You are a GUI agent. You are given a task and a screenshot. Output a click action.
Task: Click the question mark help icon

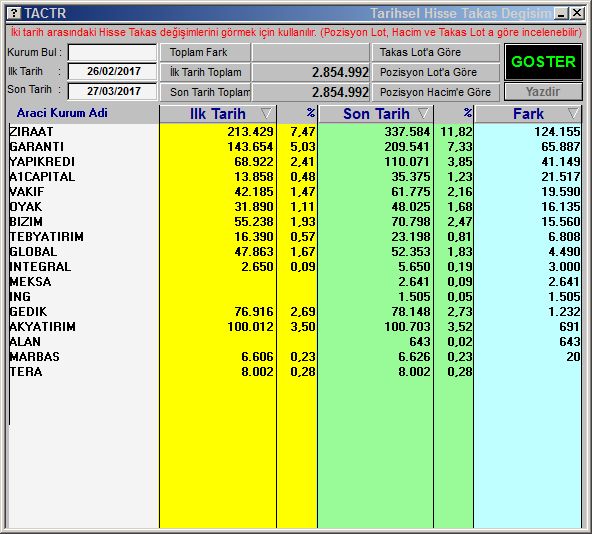pos(14,13)
